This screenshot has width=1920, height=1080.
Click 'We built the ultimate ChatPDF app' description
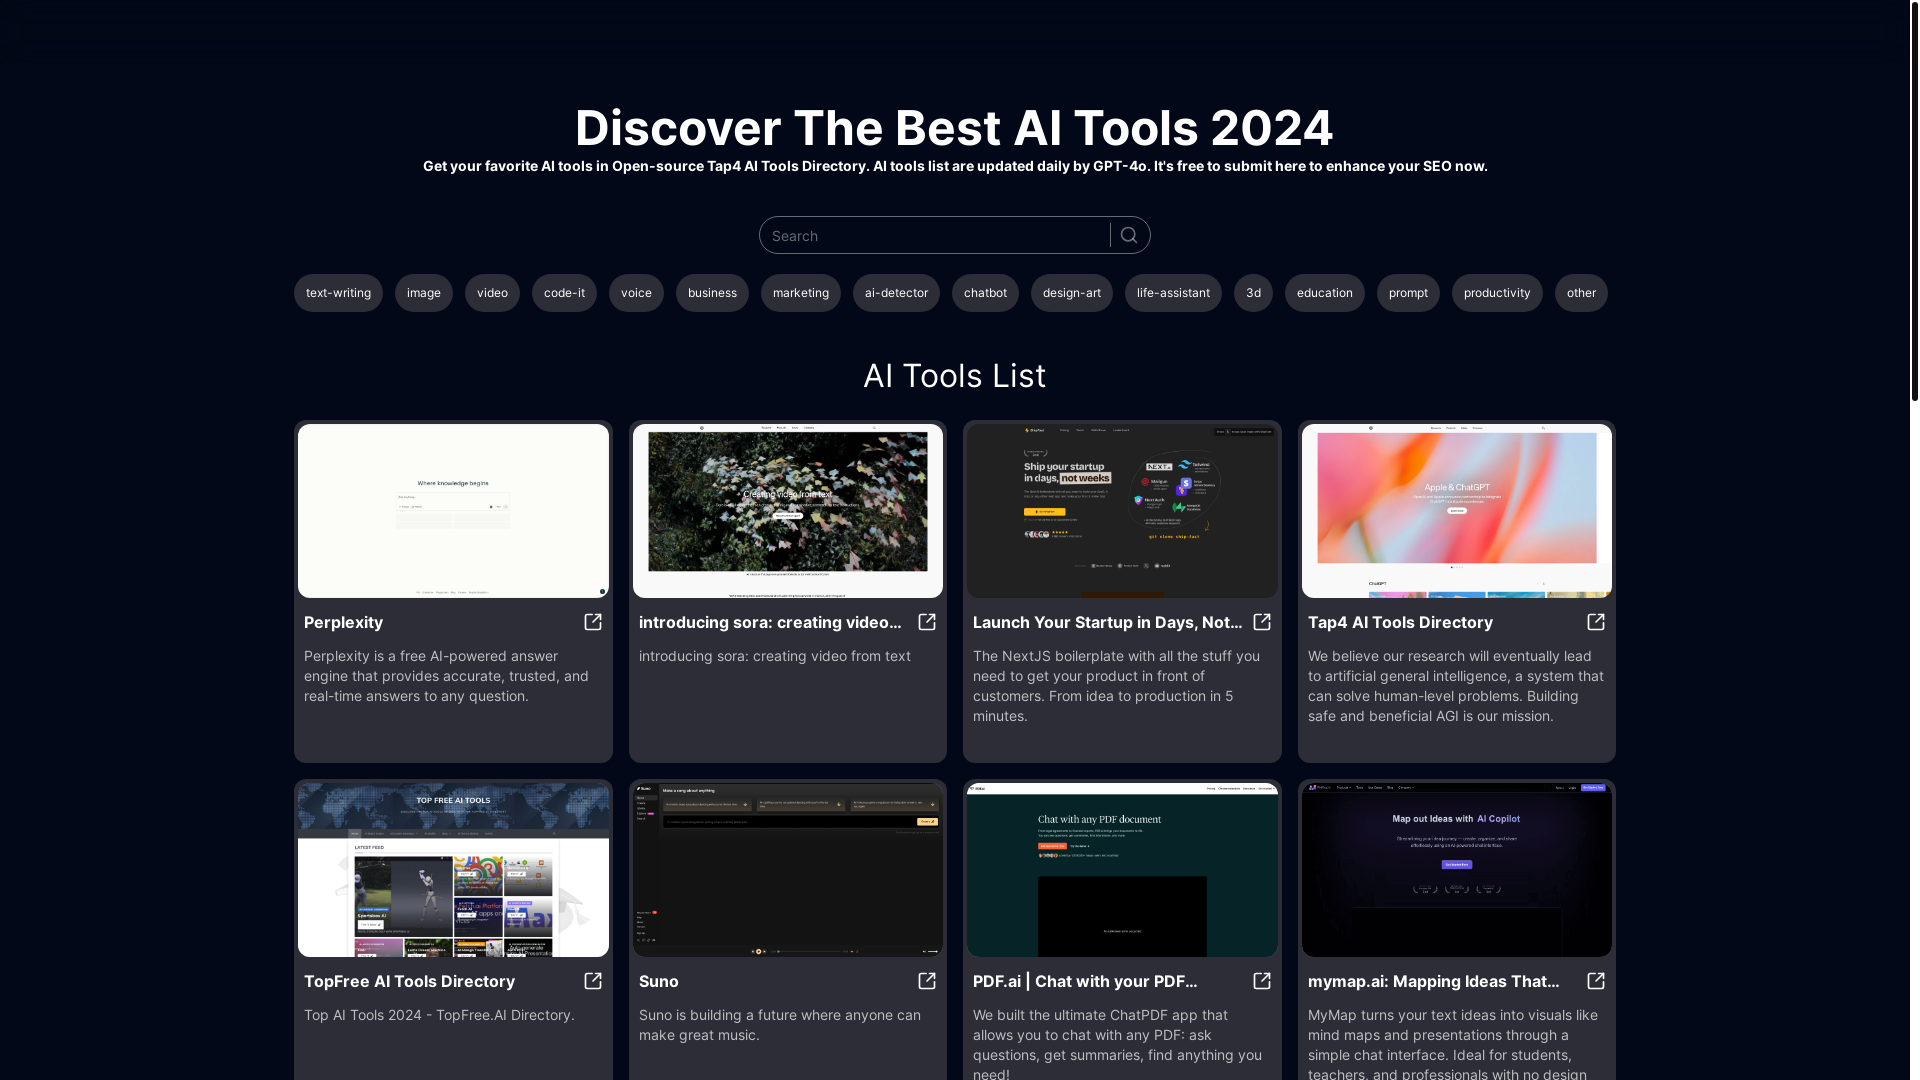[1117, 1043]
